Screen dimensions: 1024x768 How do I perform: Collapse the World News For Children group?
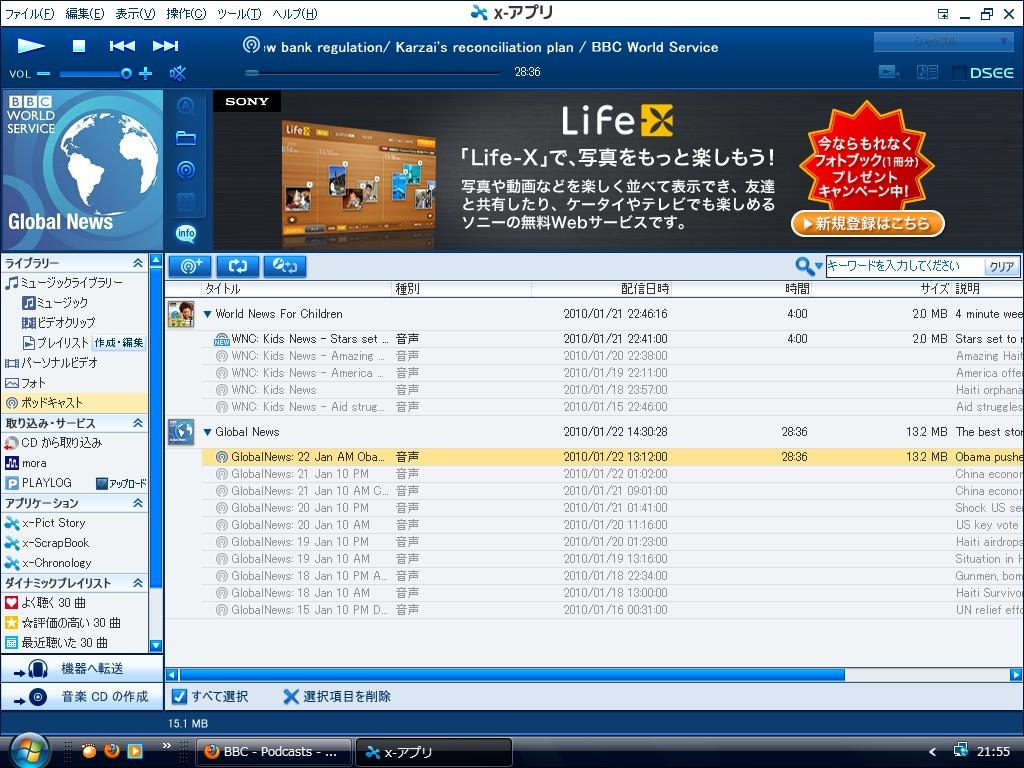coord(208,314)
